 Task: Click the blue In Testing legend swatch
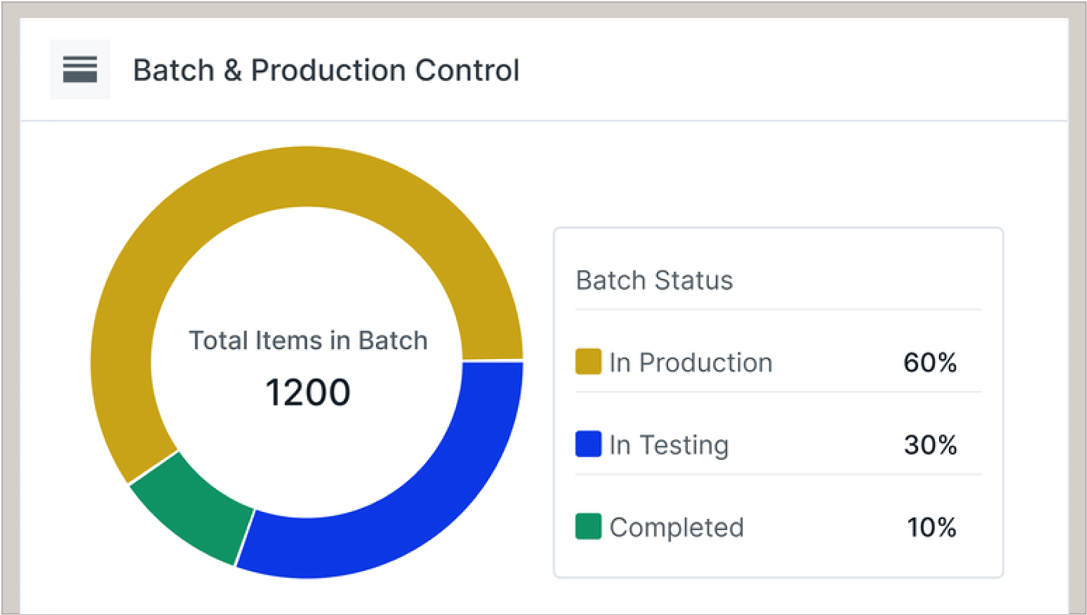point(588,444)
